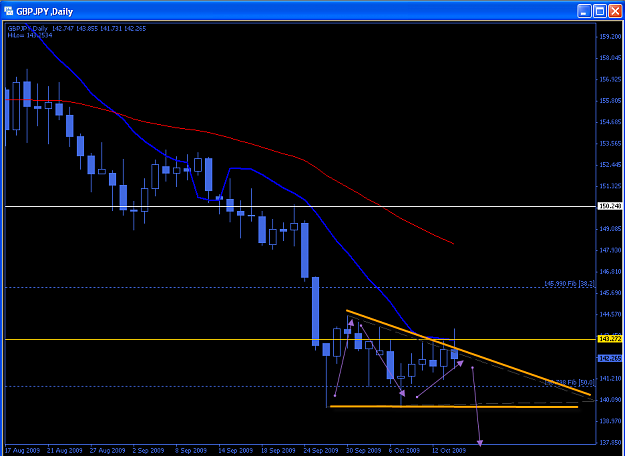Click the 138.970 price scale value

pyautogui.click(x=610, y=421)
